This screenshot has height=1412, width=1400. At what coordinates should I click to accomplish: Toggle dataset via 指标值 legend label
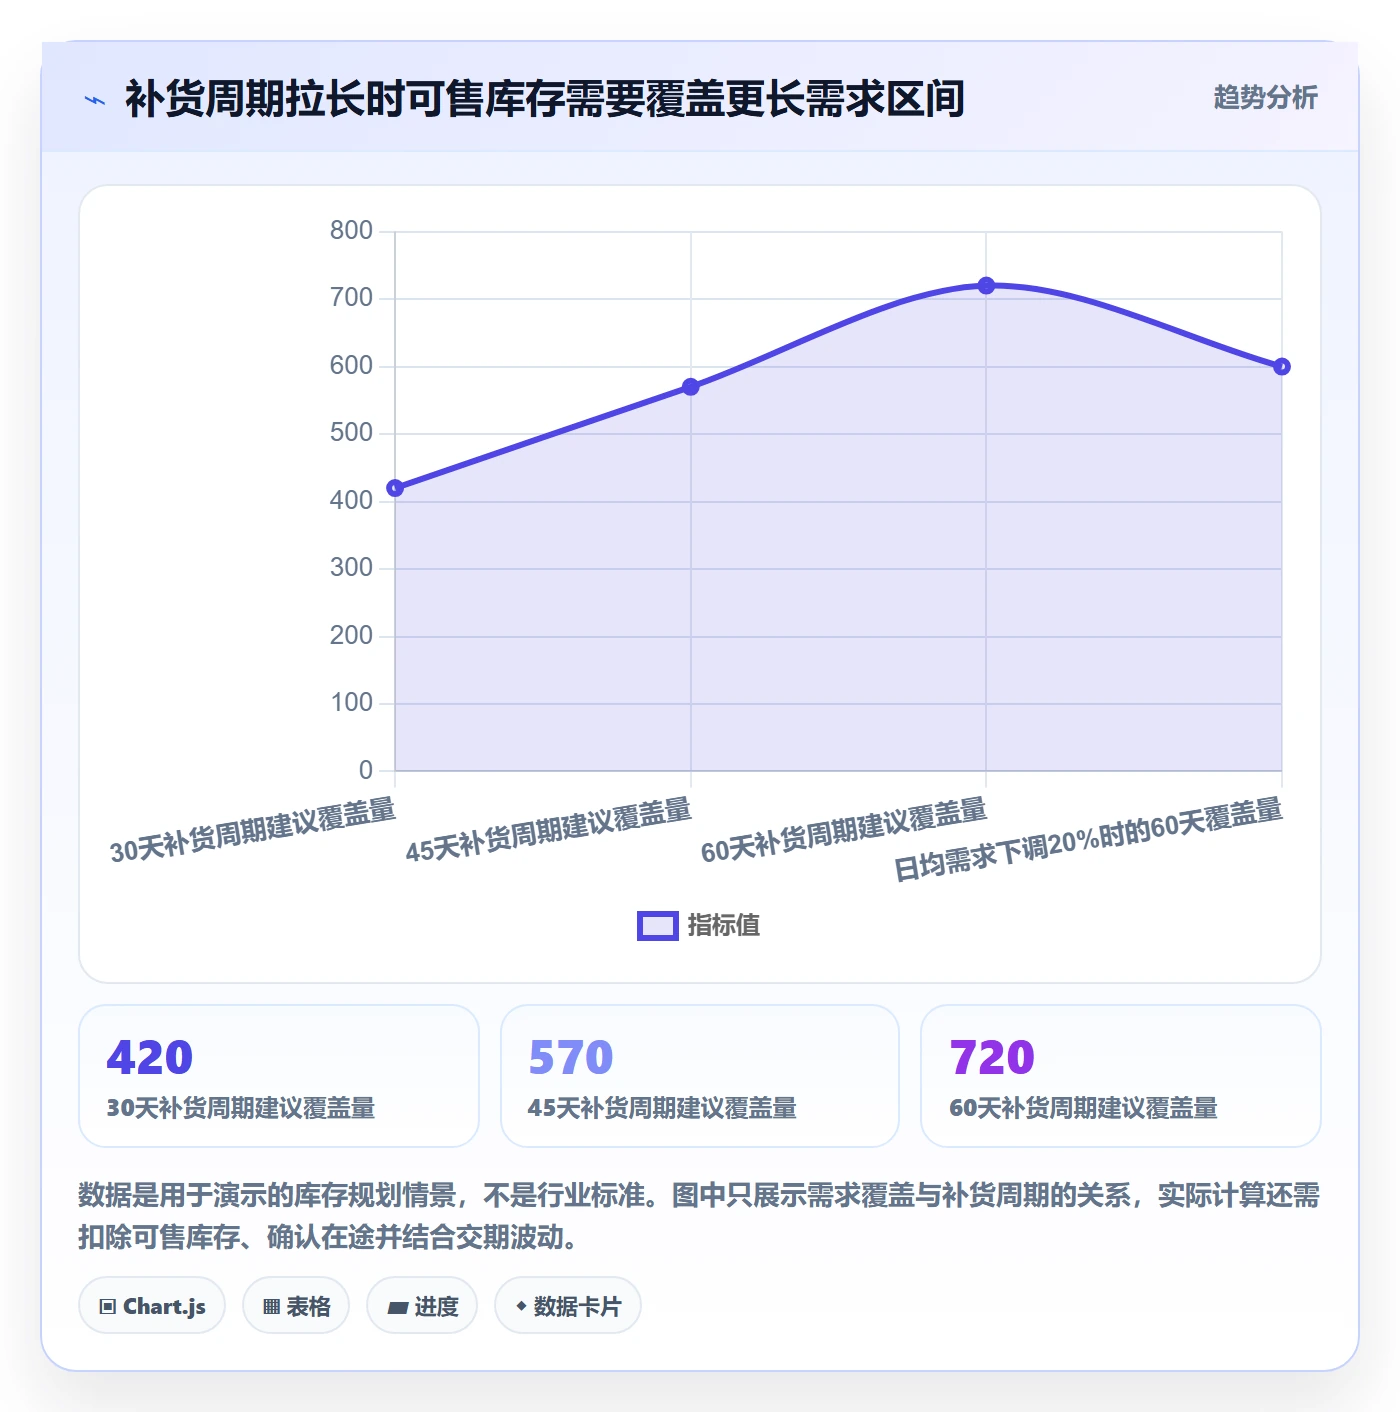click(x=724, y=926)
